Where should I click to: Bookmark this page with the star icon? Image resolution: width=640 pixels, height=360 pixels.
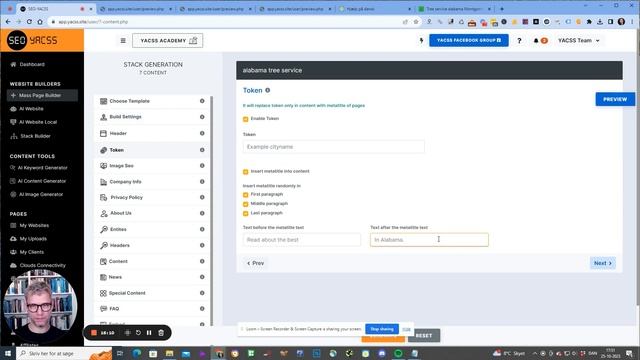(x=416, y=22)
